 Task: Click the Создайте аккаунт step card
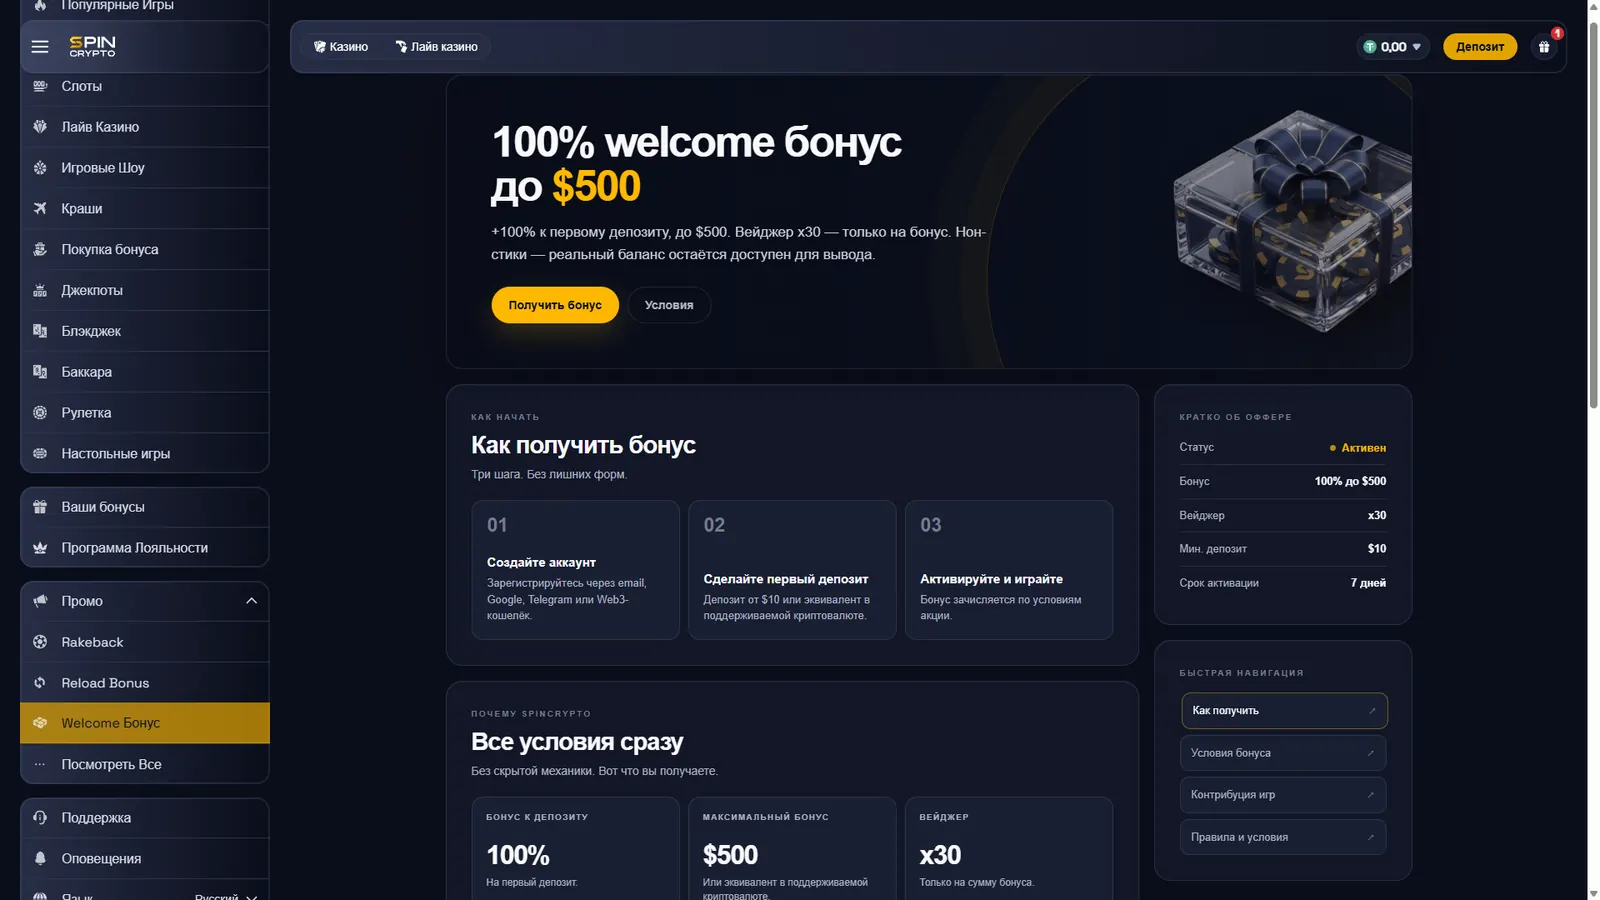click(575, 570)
